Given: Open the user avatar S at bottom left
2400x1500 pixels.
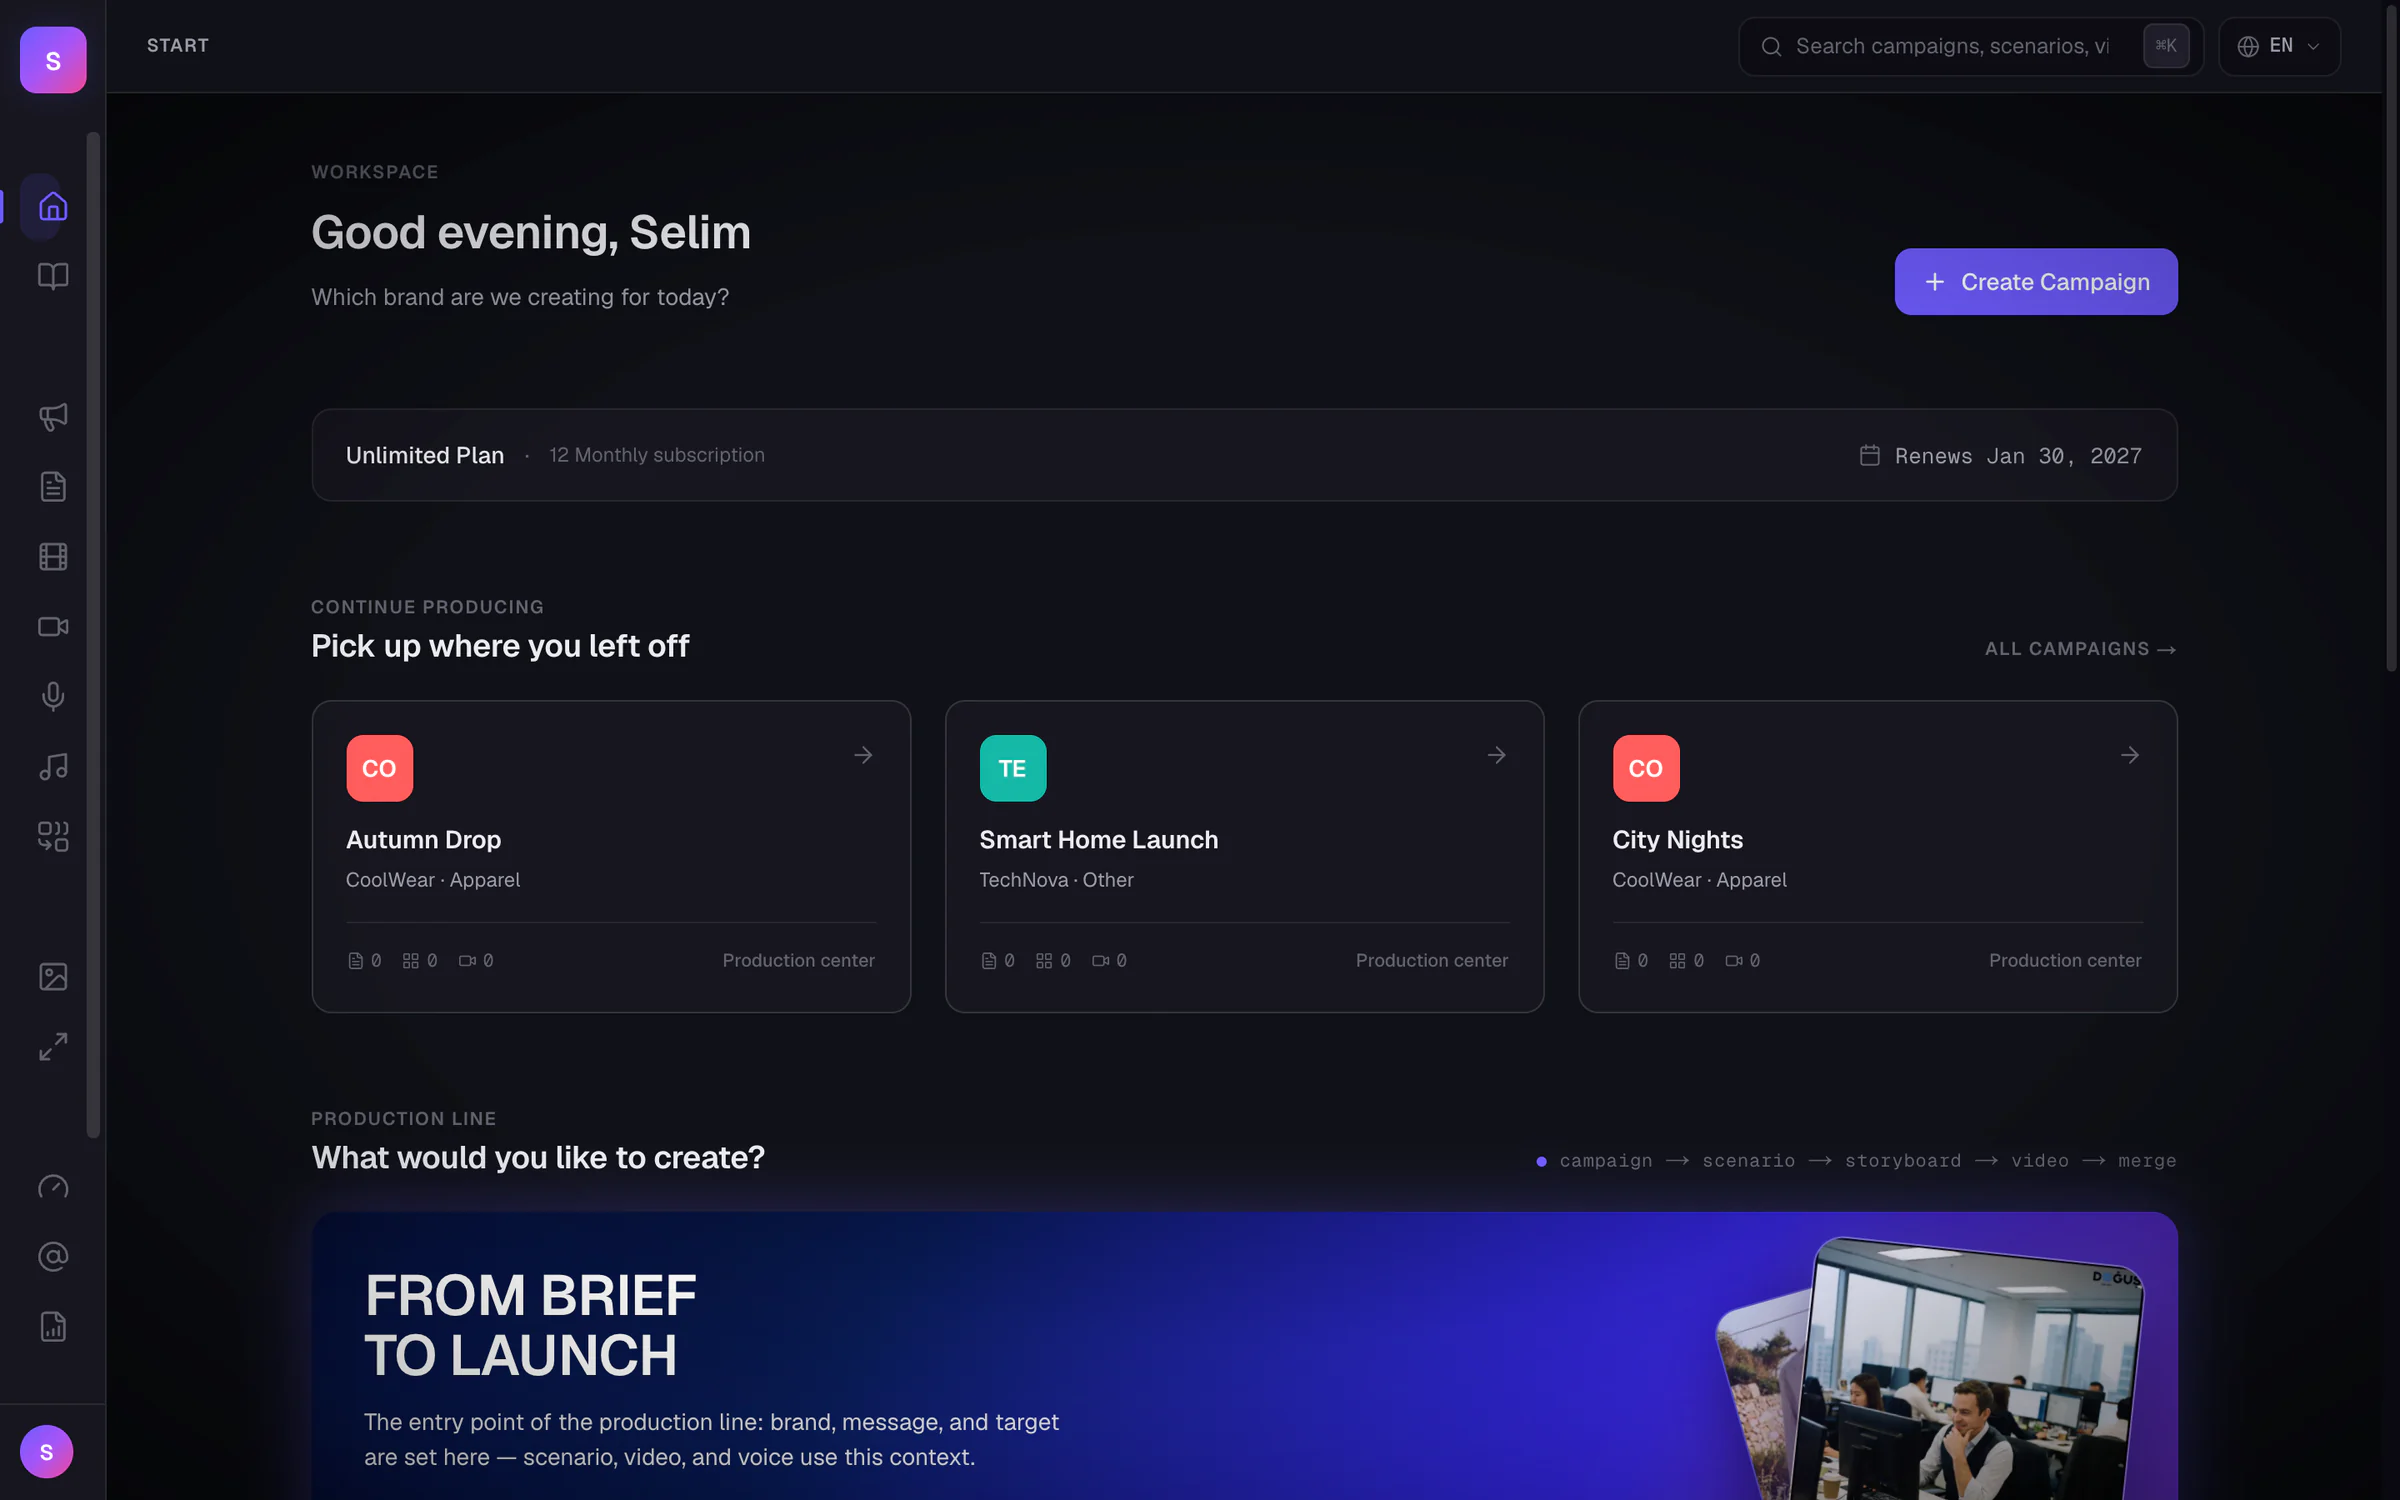Looking at the screenshot, I should pos(46,1451).
